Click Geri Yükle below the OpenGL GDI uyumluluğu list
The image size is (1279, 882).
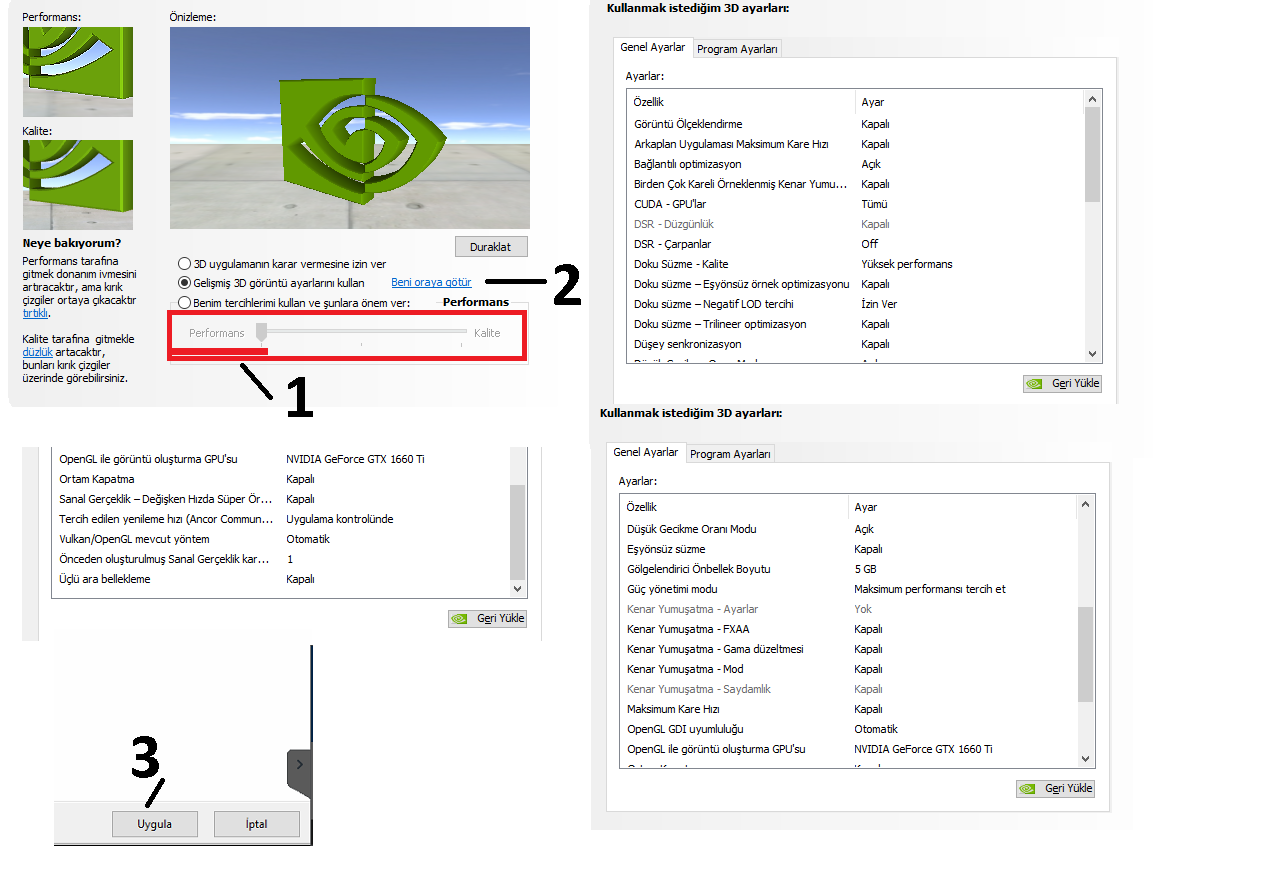(x=1055, y=788)
